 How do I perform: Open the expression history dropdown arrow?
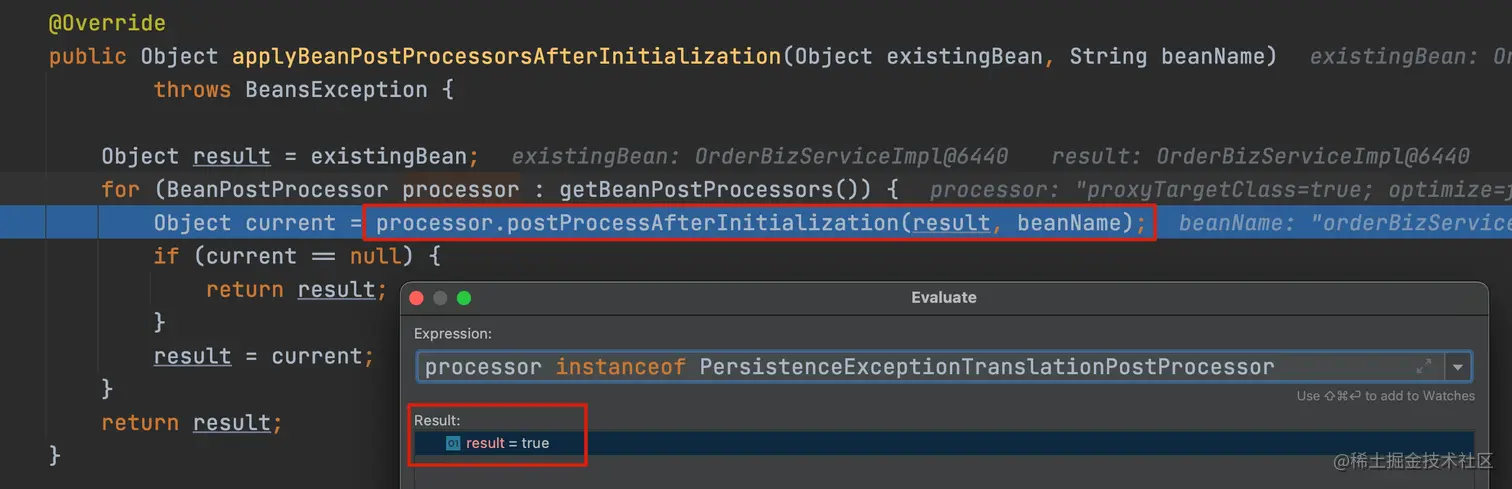(1458, 367)
